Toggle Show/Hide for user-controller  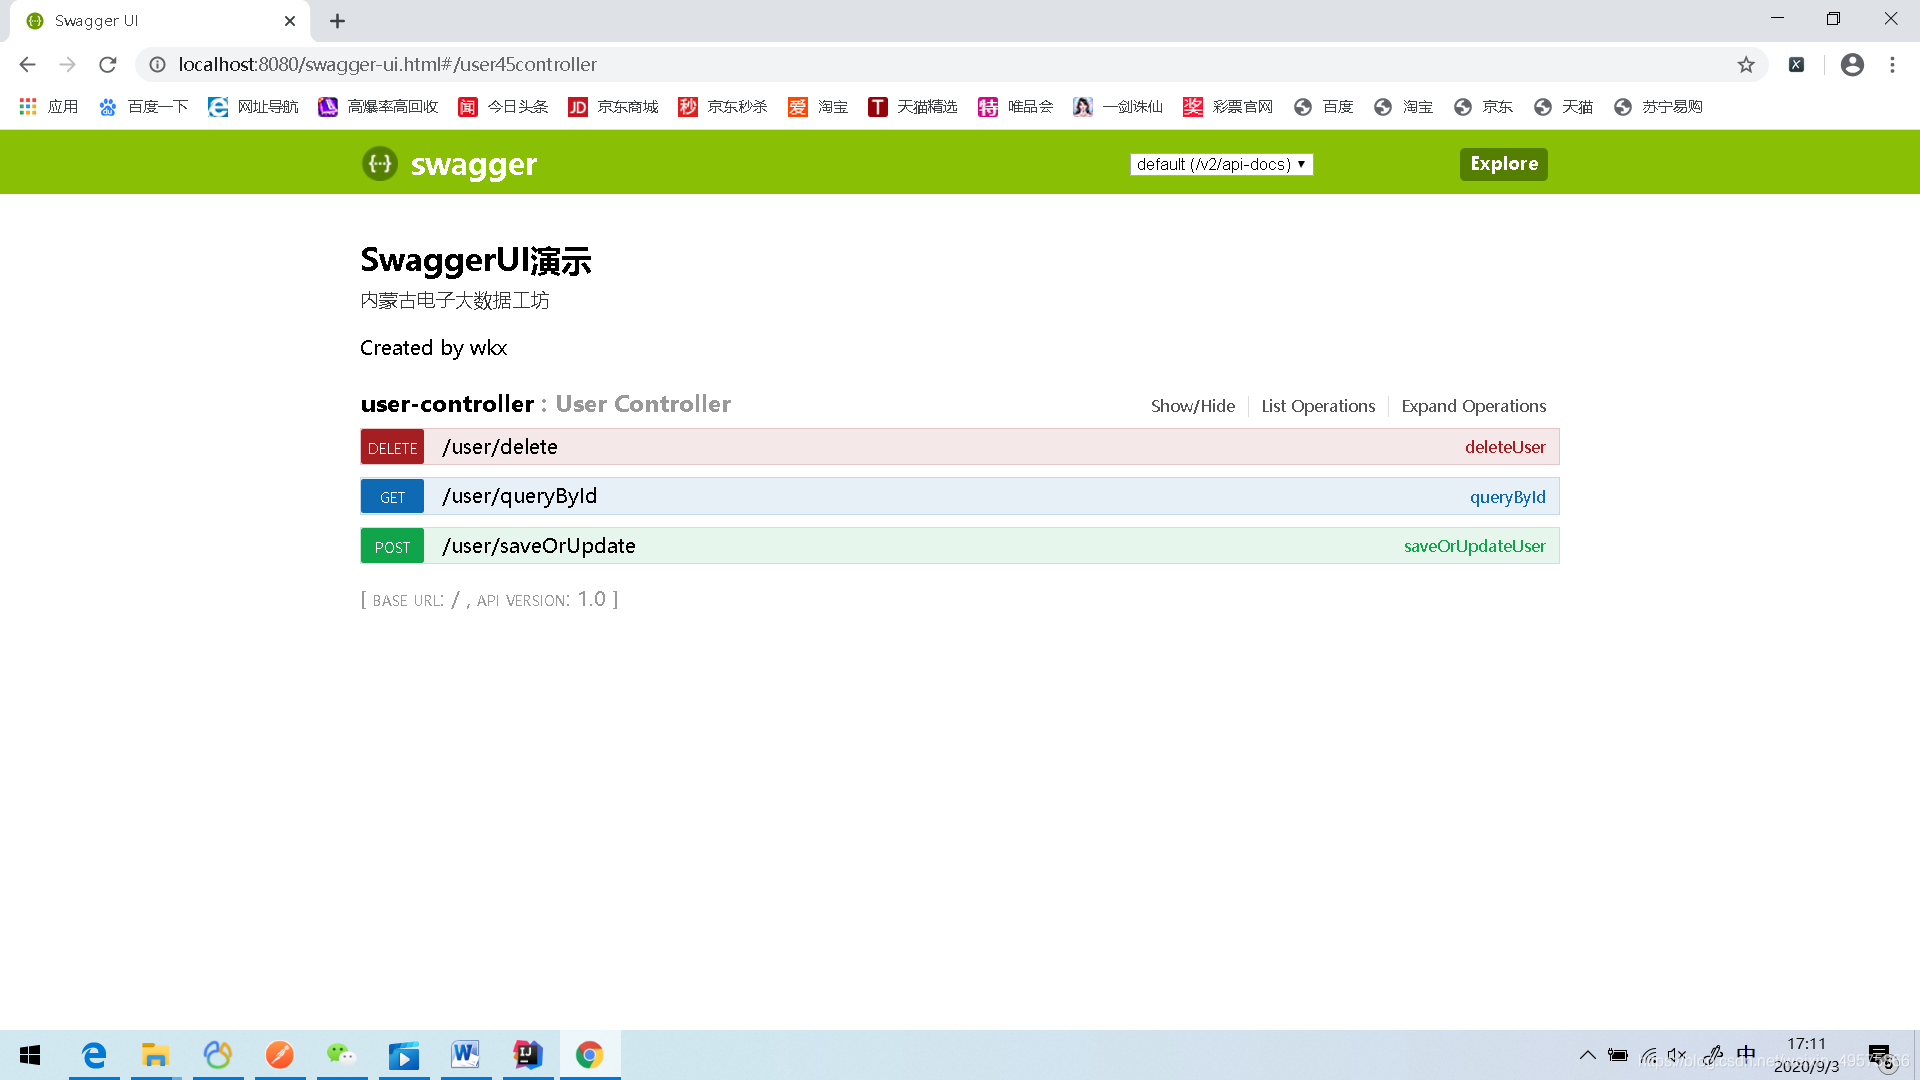[x=1192, y=406]
